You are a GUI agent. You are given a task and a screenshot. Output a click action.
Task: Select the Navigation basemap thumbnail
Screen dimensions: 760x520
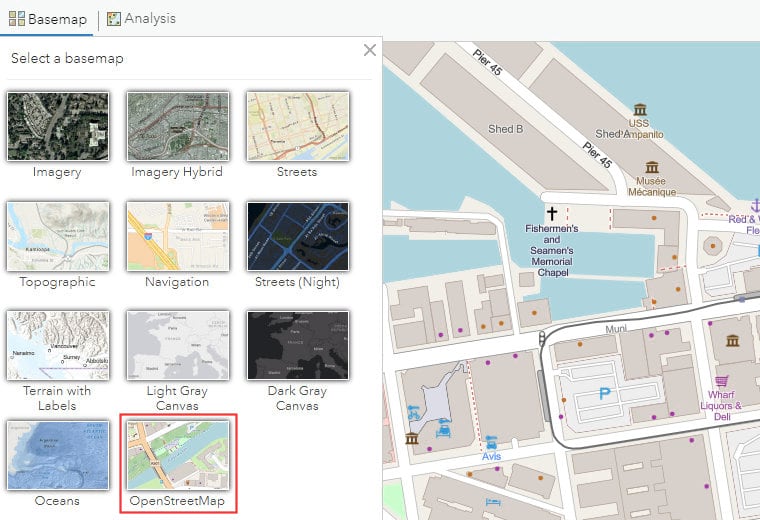coord(177,236)
